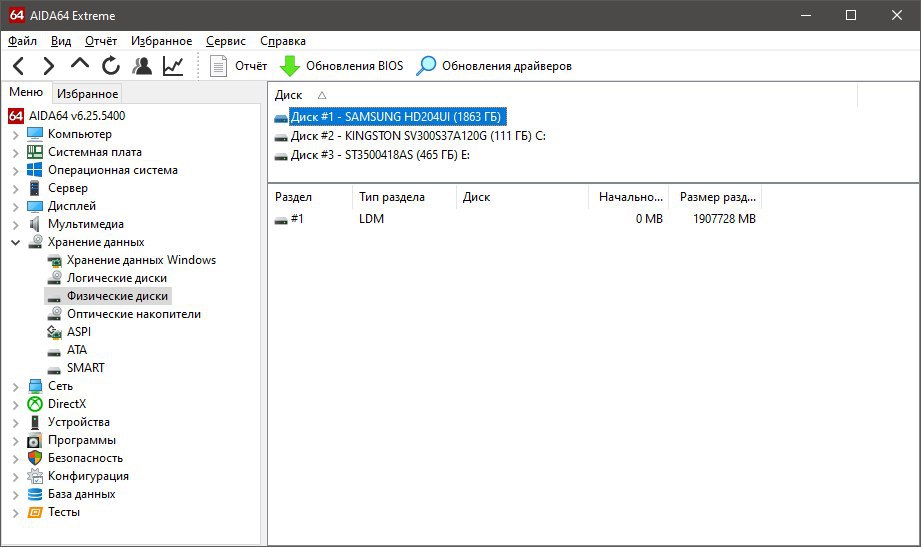Viewport: 921px width, 547px height.
Task: Expand the Компьютер tree node
Action: click(15, 135)
